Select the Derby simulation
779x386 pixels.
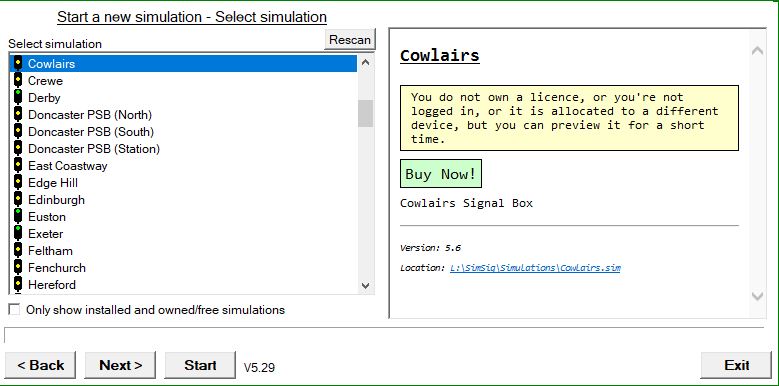183,97
